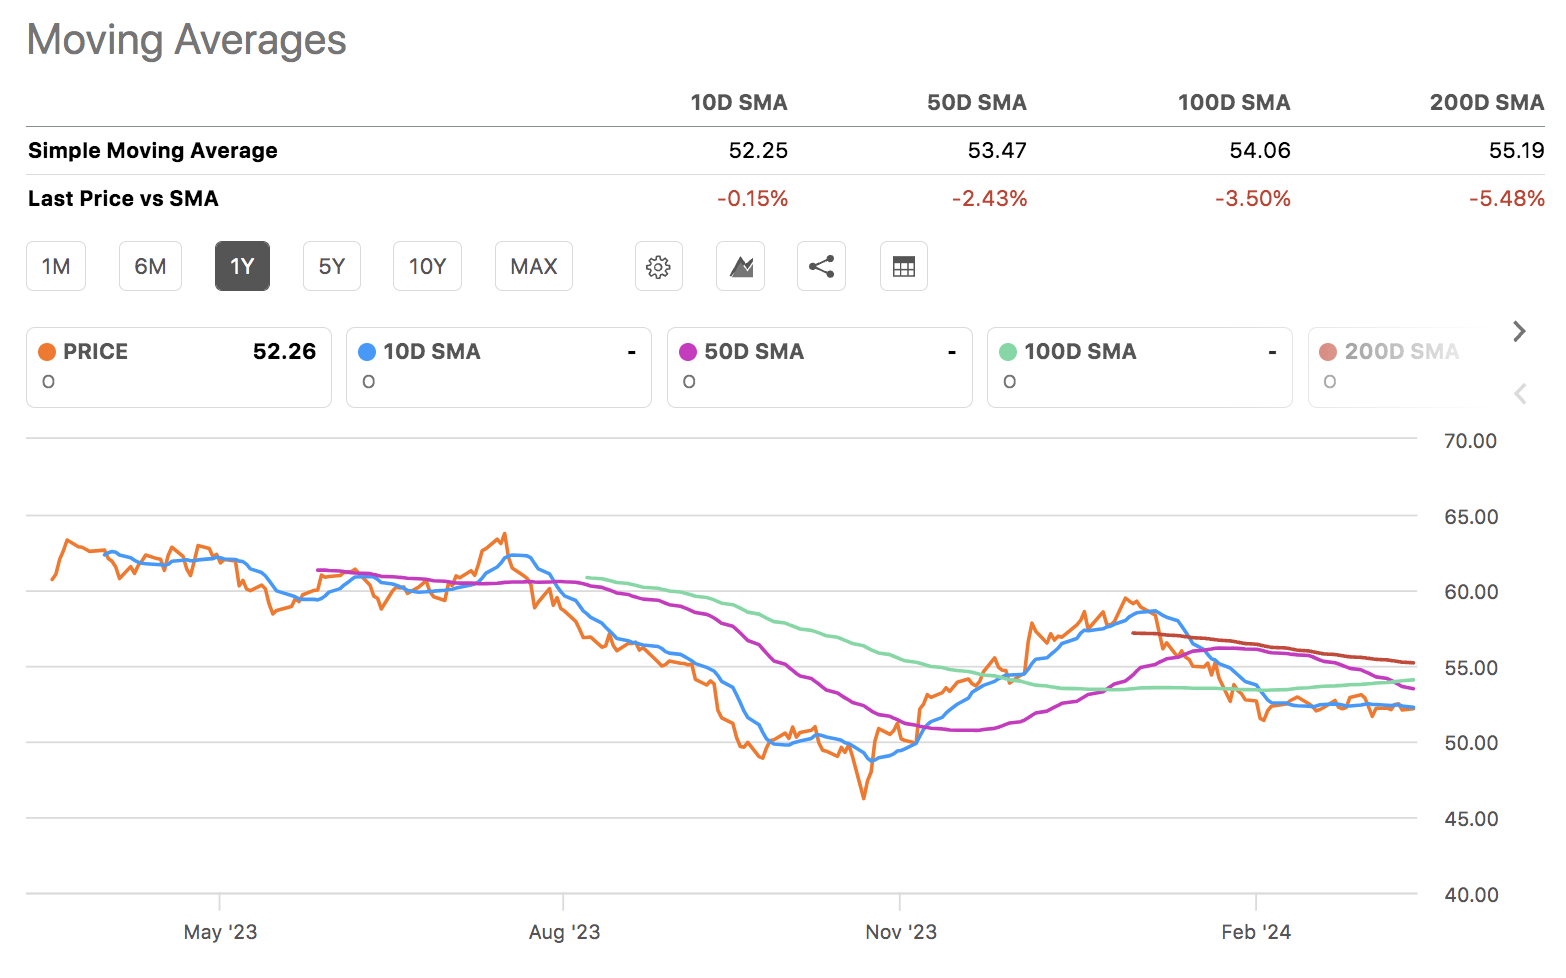This screenshot has width=1566, height=978.
Task: Toggle the 10D SMA O marker
Action: [368, 381]
